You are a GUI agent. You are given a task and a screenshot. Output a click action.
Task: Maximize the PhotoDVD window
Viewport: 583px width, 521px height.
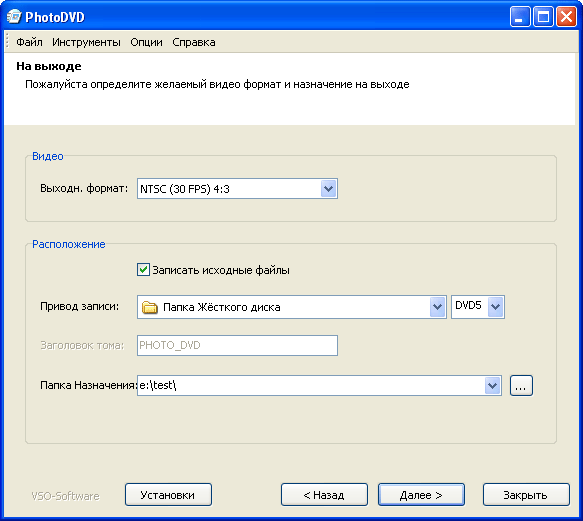543,17
